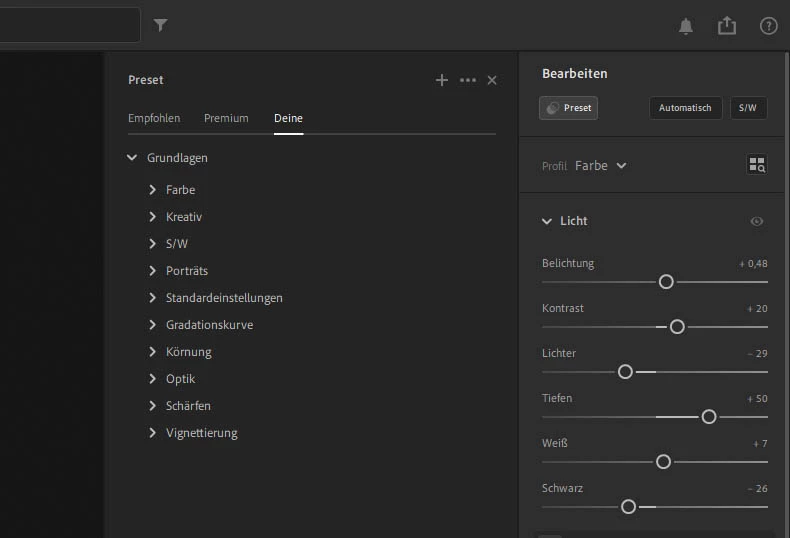
Task: Browse profiles with the grid icon
Action: tap(757, 165)
